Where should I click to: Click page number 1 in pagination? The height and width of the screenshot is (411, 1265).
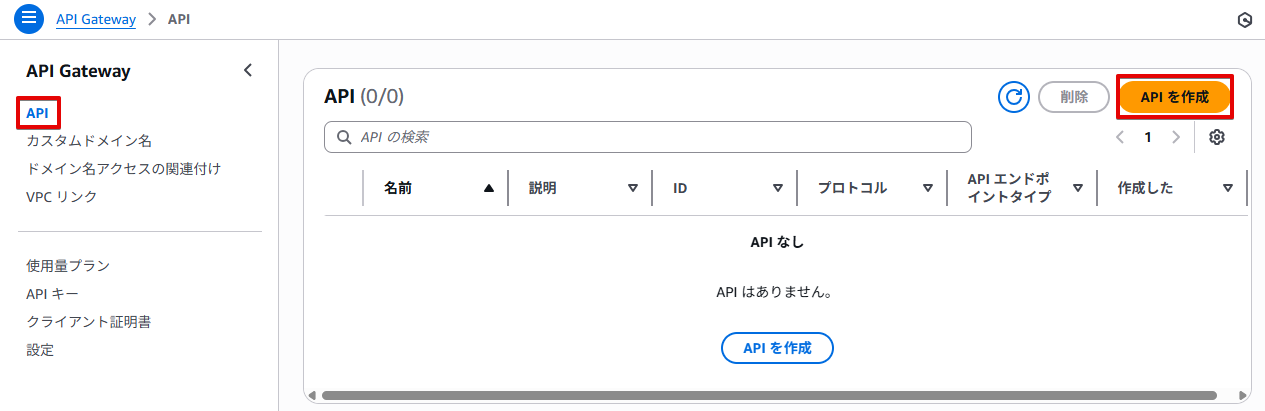pyautogui.click(x=1148, y=137)
